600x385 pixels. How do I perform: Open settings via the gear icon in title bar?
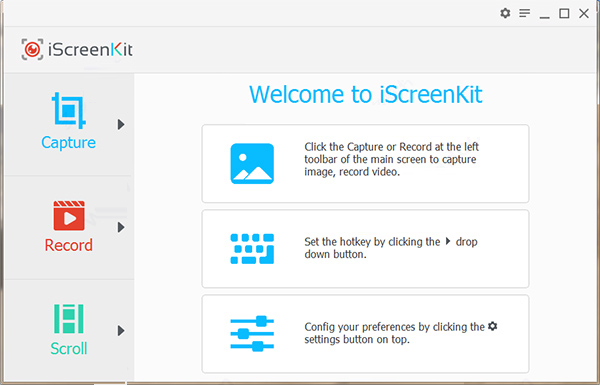[x=505, y=13]
